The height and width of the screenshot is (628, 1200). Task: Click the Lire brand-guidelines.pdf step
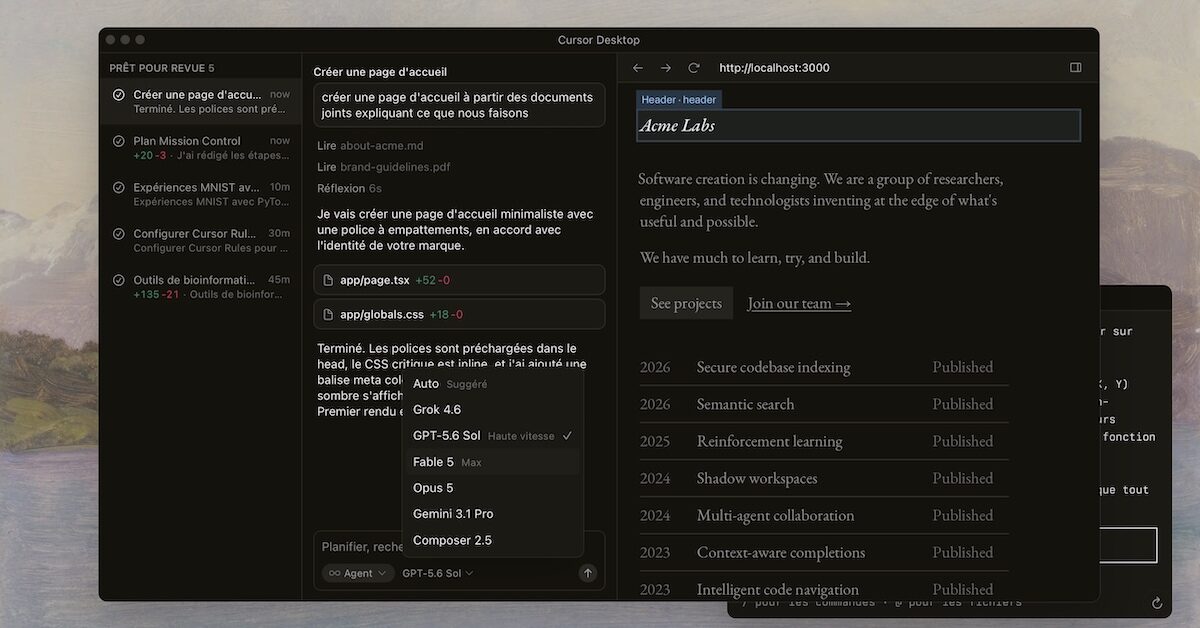tap(383, 167)
